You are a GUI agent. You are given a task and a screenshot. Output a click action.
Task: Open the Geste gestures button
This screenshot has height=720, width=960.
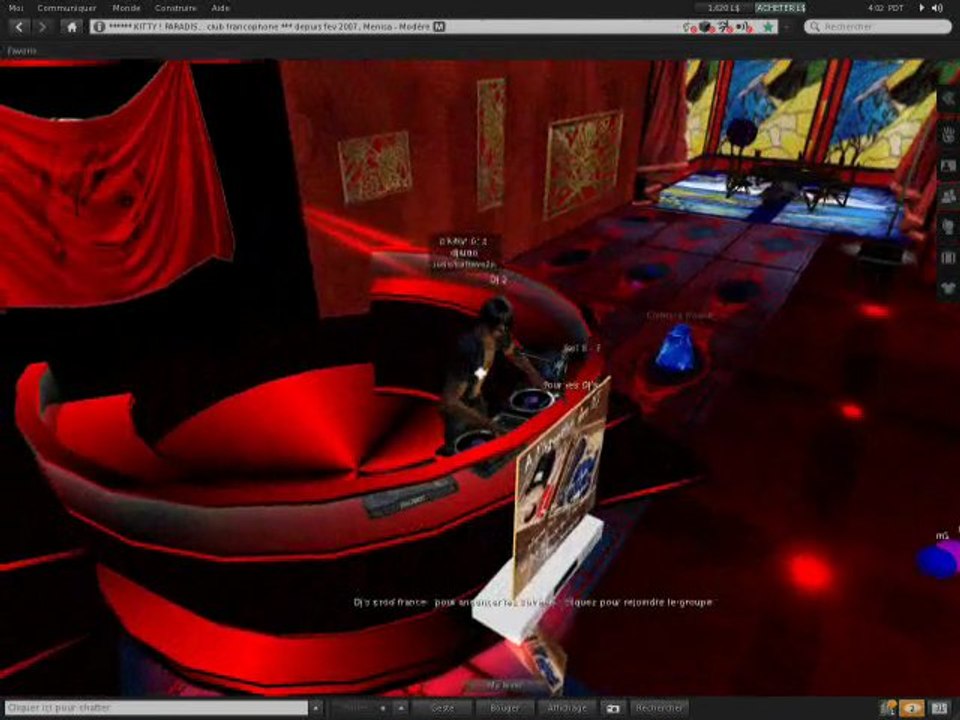(x=443, y=708)
